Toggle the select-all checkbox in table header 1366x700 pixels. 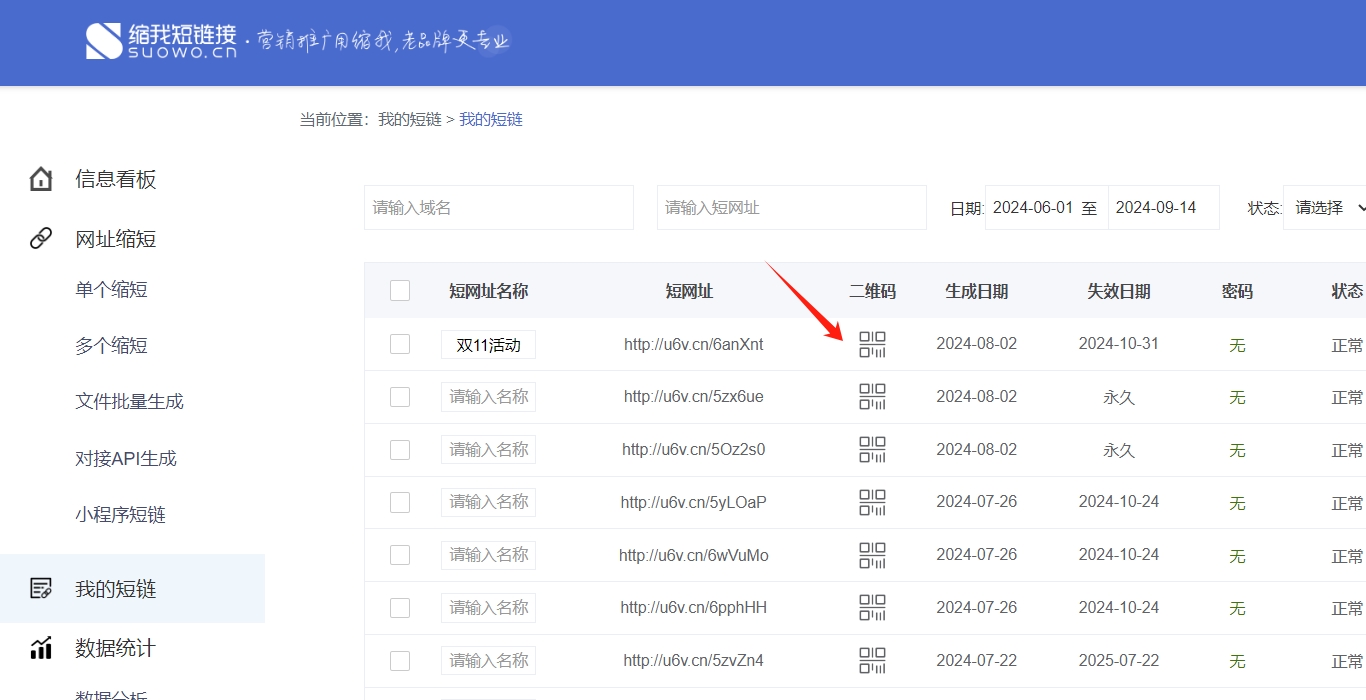click(400, 291)
